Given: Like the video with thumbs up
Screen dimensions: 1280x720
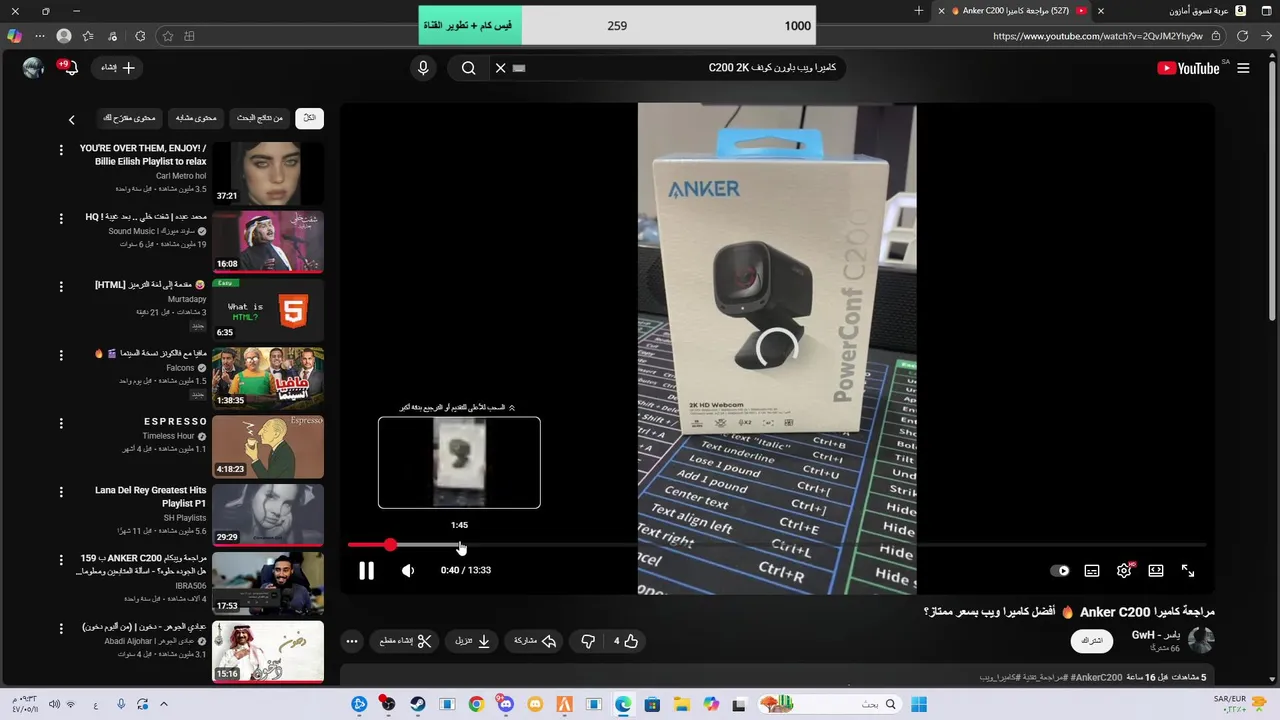Looking at the screenshot, I should tap(626, 641).
